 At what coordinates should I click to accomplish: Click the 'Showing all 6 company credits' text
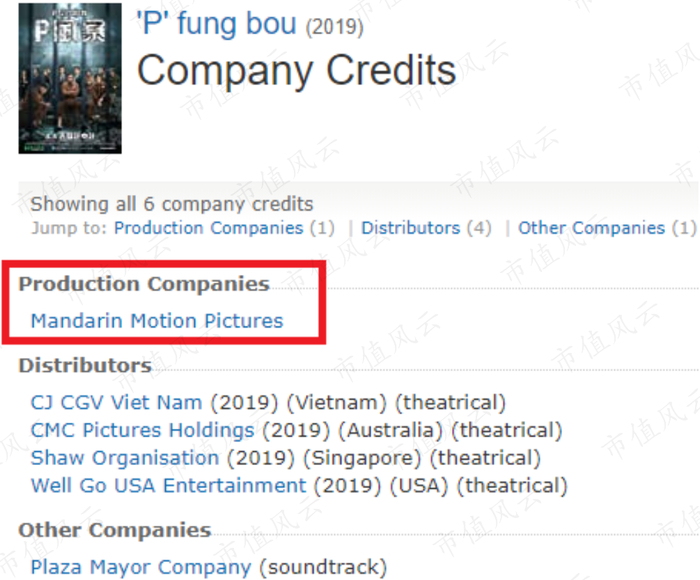tap(172, 204)
